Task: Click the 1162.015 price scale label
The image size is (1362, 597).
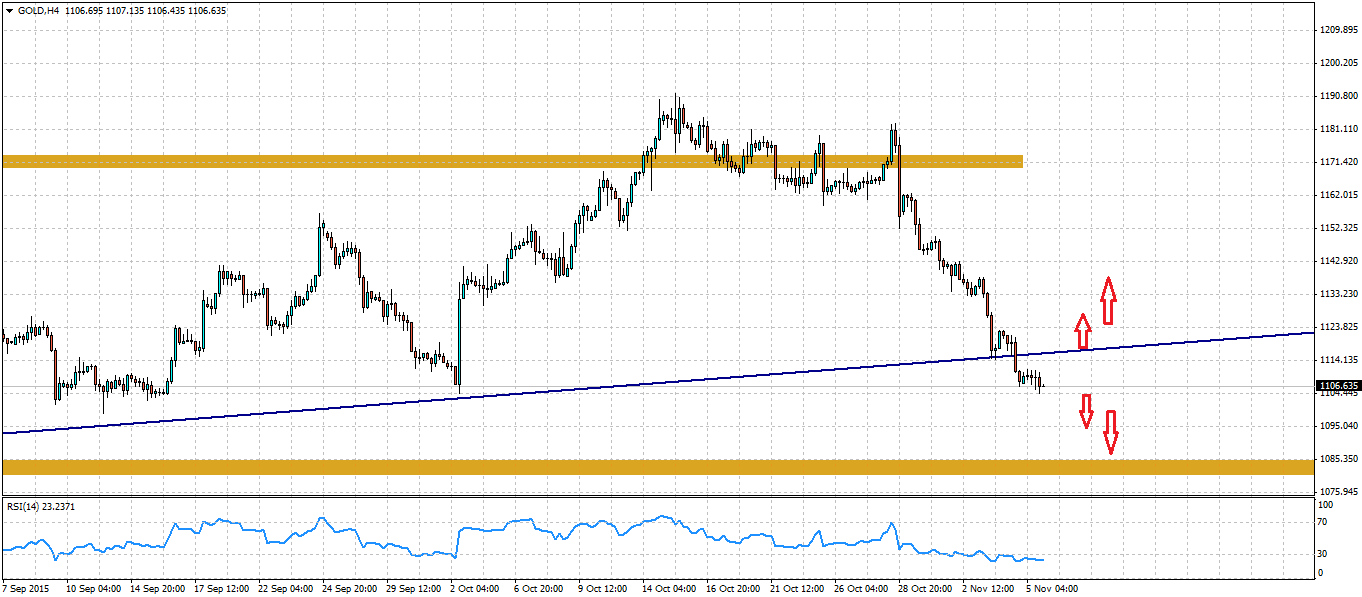Action: tap(1339, 195)
